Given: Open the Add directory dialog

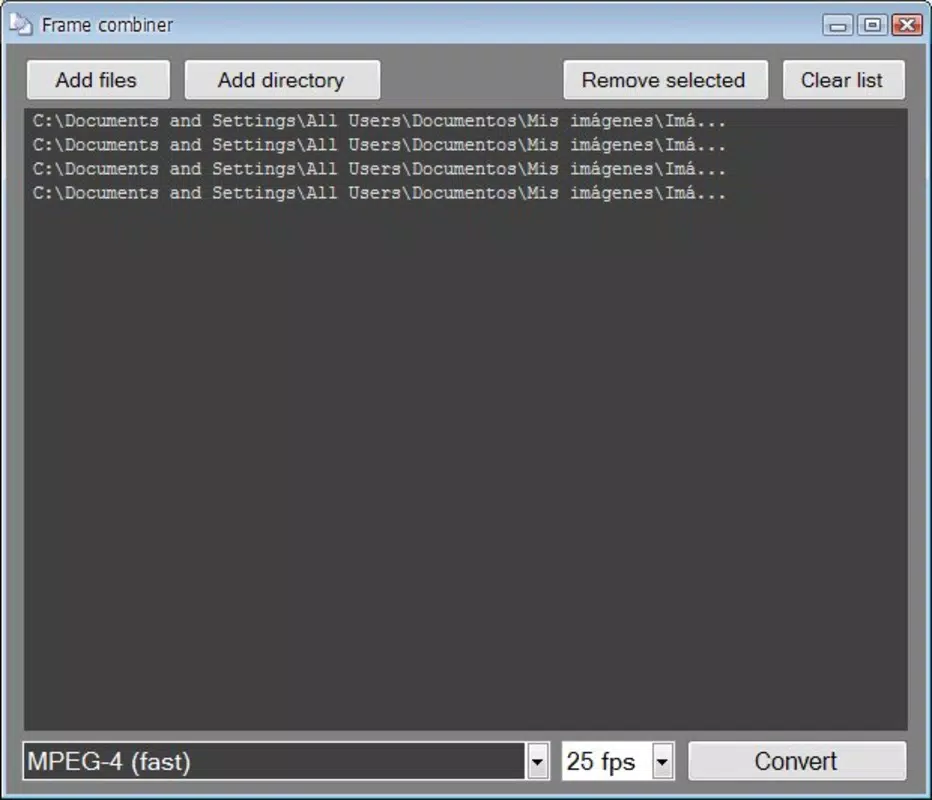Looking at the screenshot, I should point(282,80).
